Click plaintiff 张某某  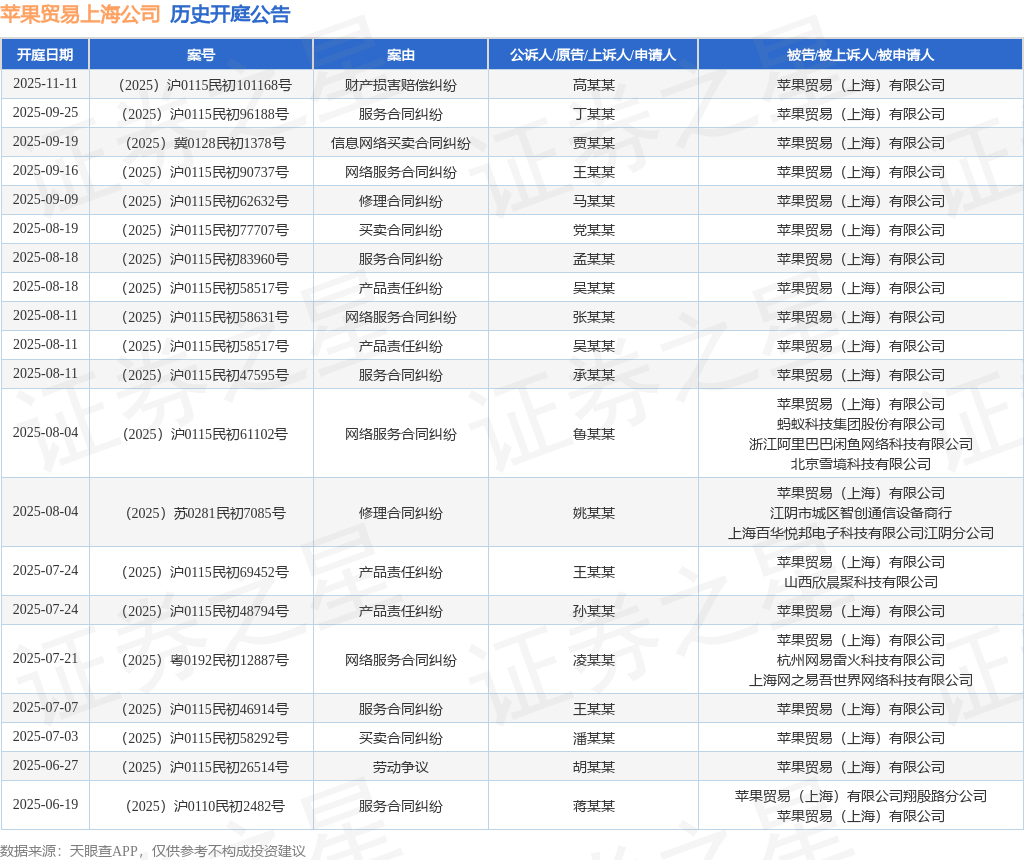coord(594,317)
